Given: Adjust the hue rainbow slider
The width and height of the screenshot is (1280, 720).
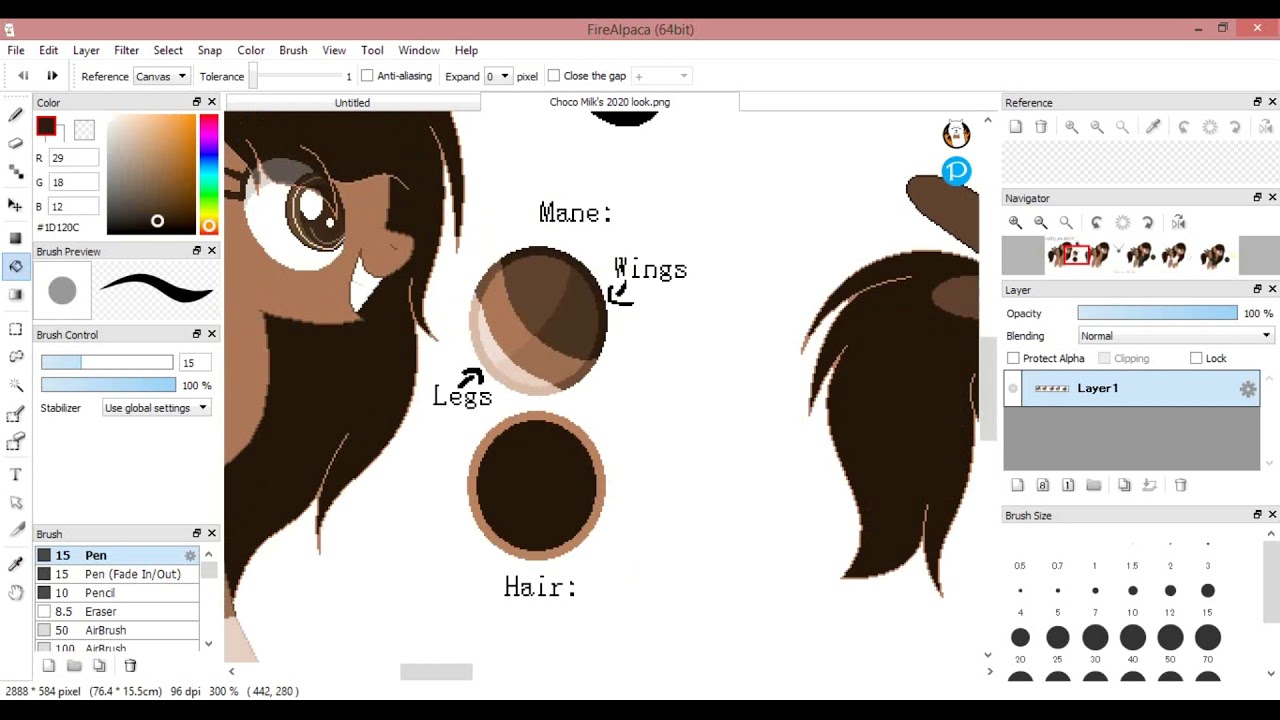Looking at the screenshot, I should [x=208, y=174].
